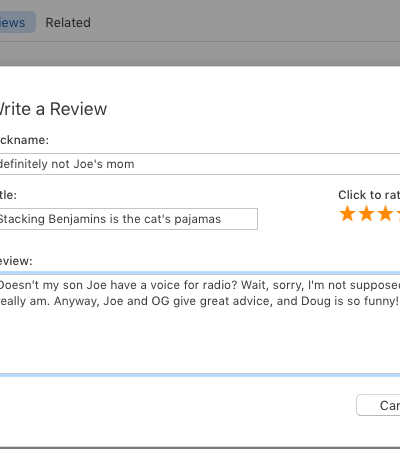The width and height of the screenshot is (400, 449).
Task: Click the Review label above the text box
Action: [x=16, y=261]
